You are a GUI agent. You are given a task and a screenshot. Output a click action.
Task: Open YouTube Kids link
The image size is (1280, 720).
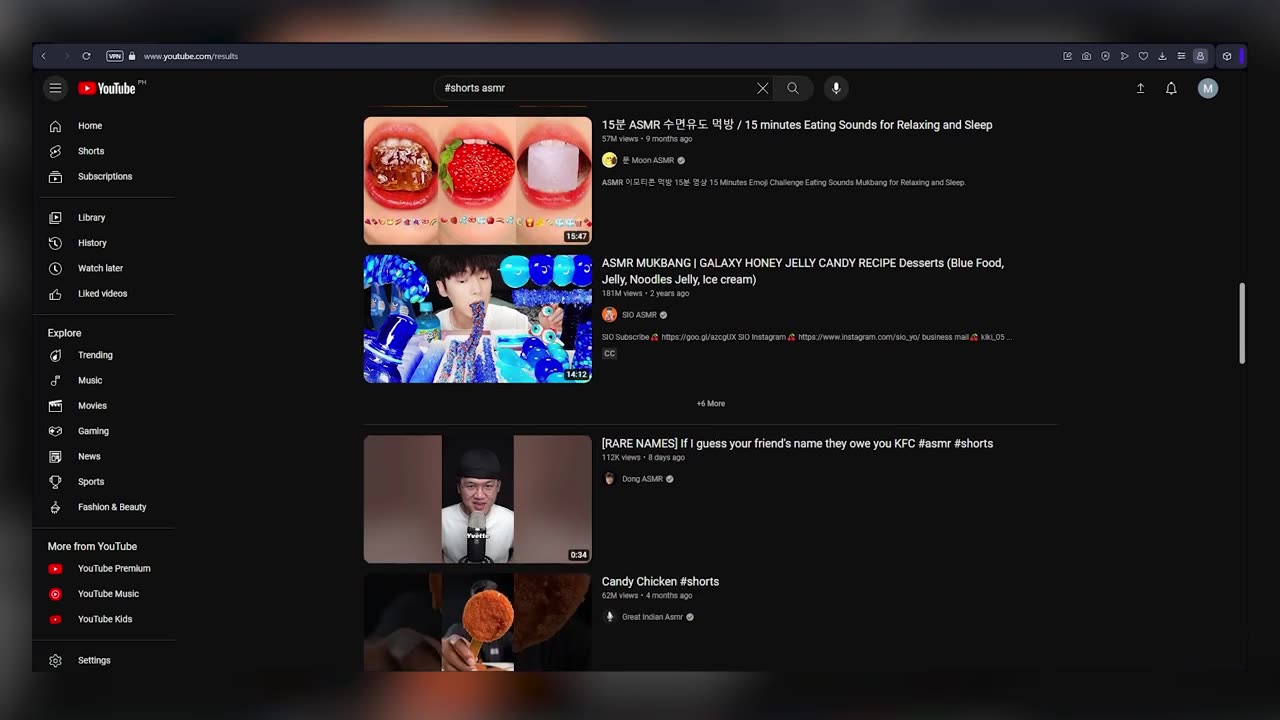coord(104,619)
